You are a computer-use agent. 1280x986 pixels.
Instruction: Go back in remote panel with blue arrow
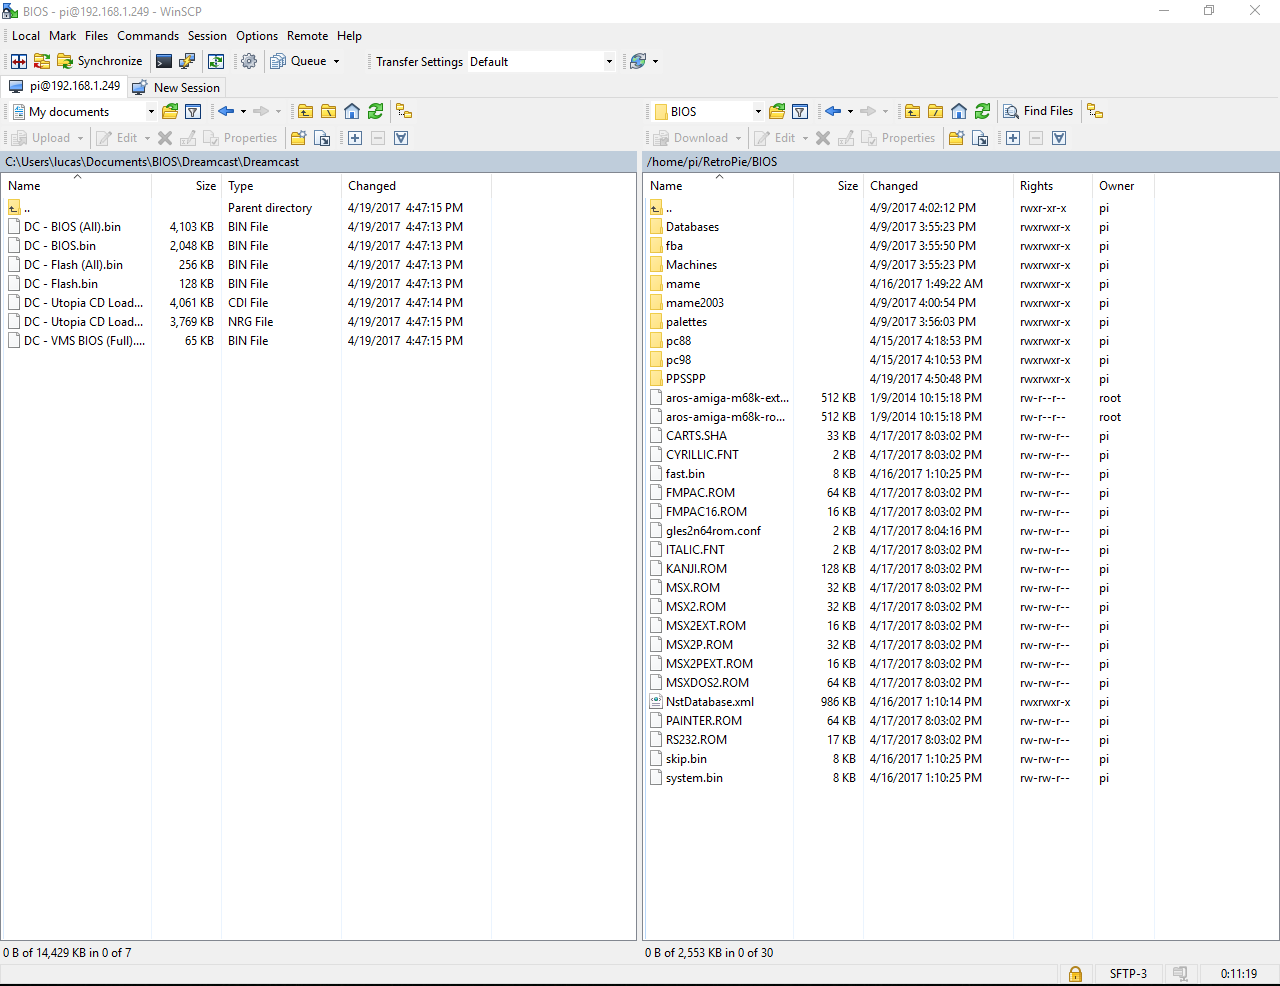(x=833, y=111)
